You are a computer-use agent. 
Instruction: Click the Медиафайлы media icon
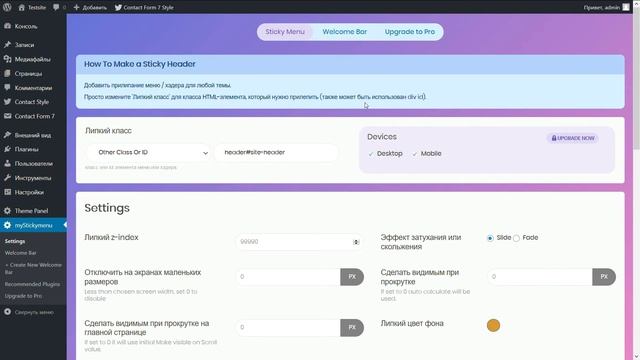[7, 59]
